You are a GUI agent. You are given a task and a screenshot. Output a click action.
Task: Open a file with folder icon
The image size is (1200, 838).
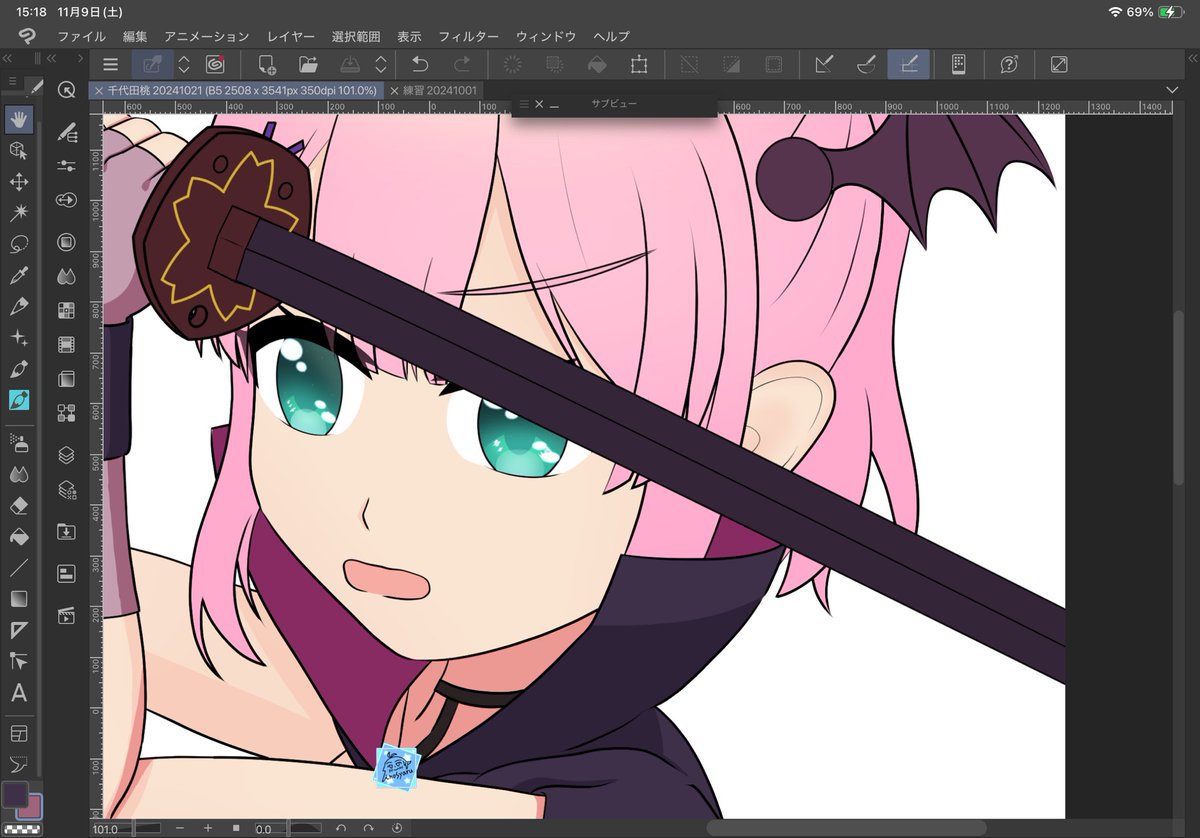click(308, 65)
